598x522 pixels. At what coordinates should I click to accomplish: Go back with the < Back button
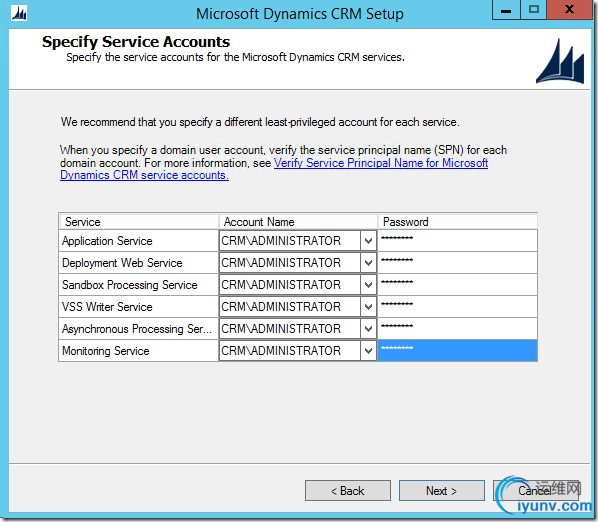(348, 490)
